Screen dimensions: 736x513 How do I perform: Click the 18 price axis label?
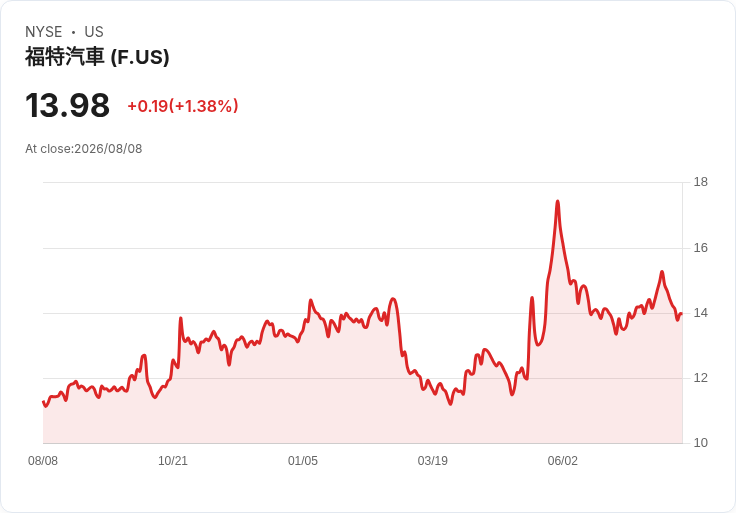(x=701, y=182)
